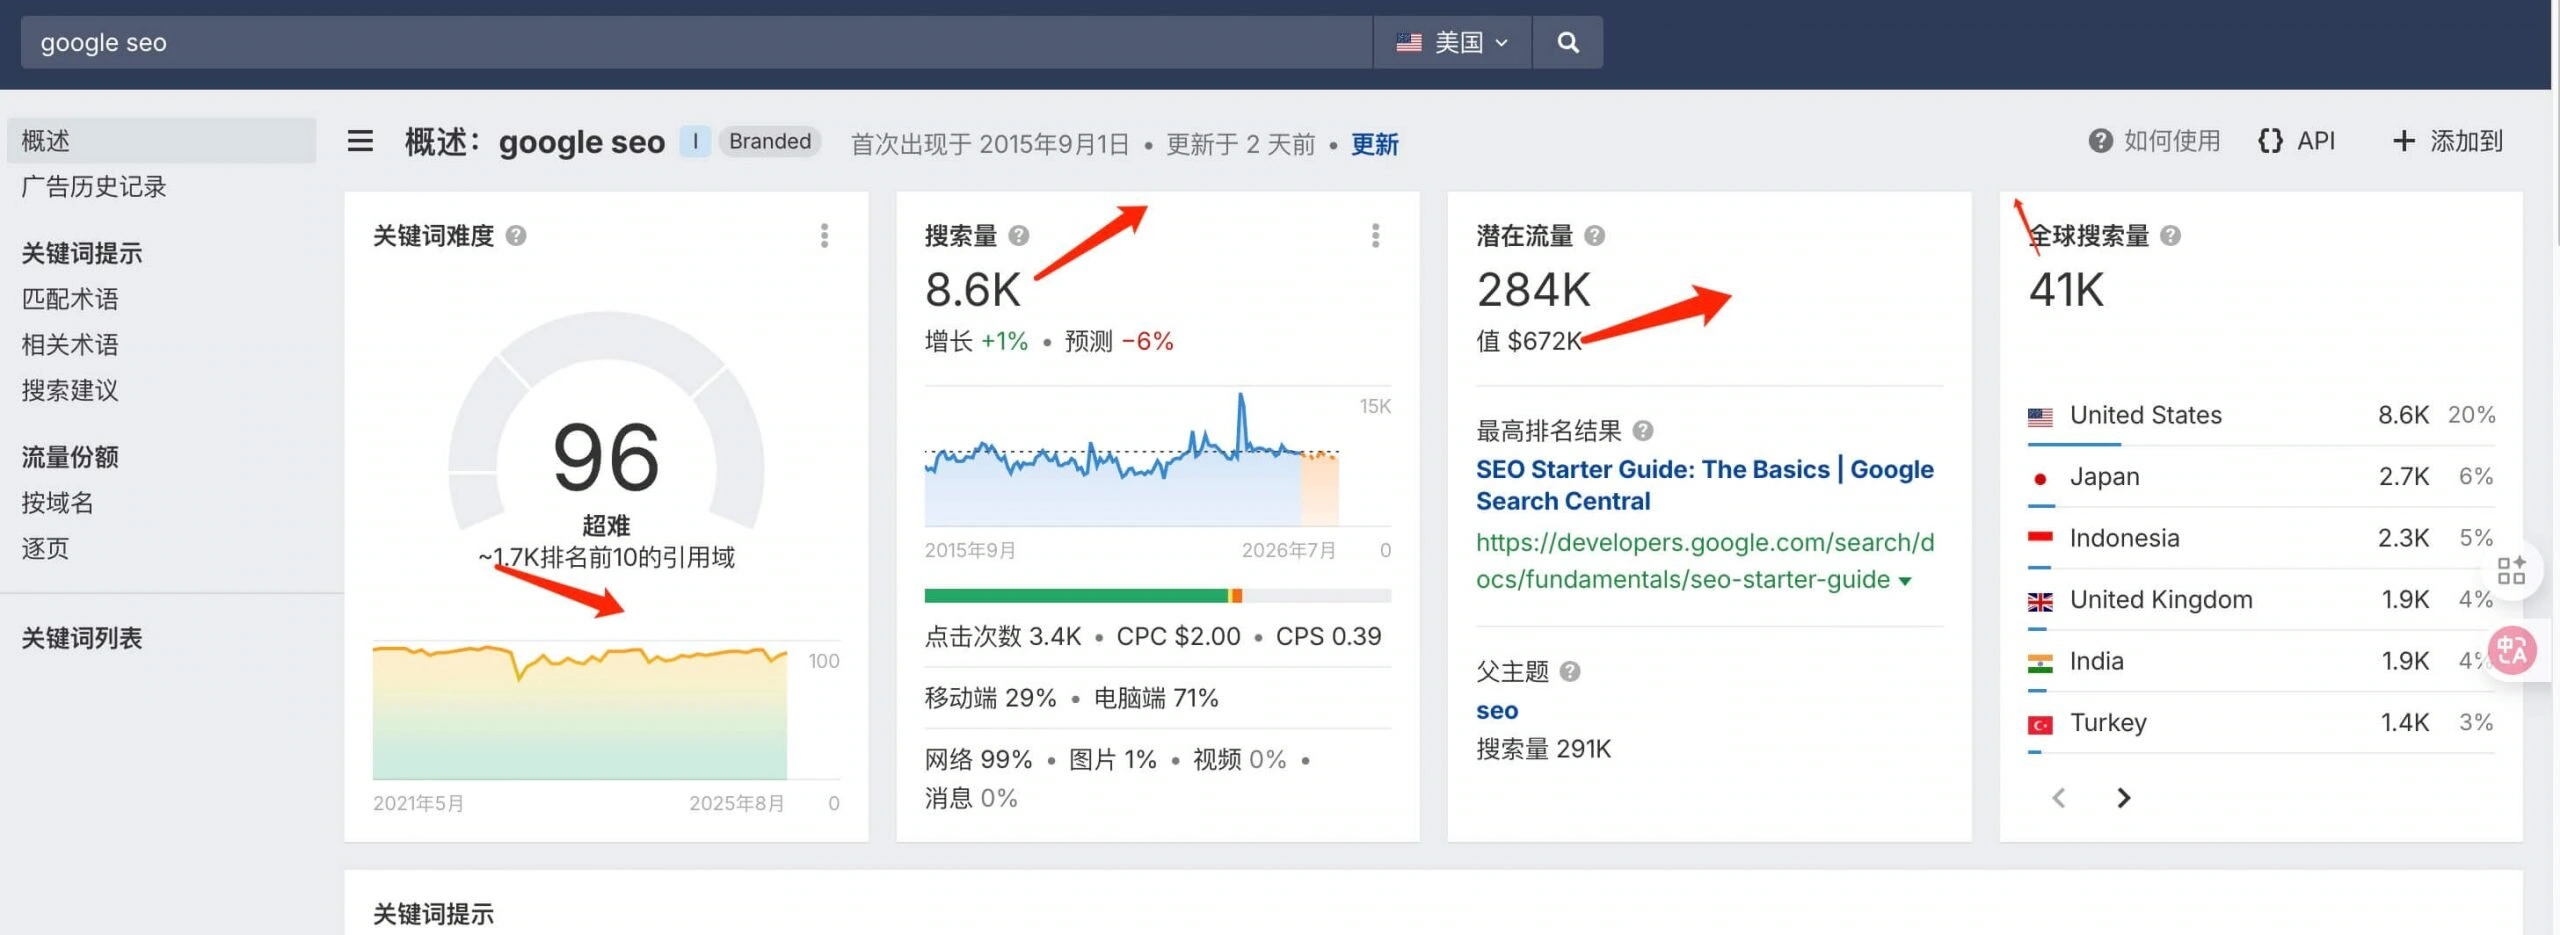Click the question mark beside 全球搜索量

(x=2169, y=236)
